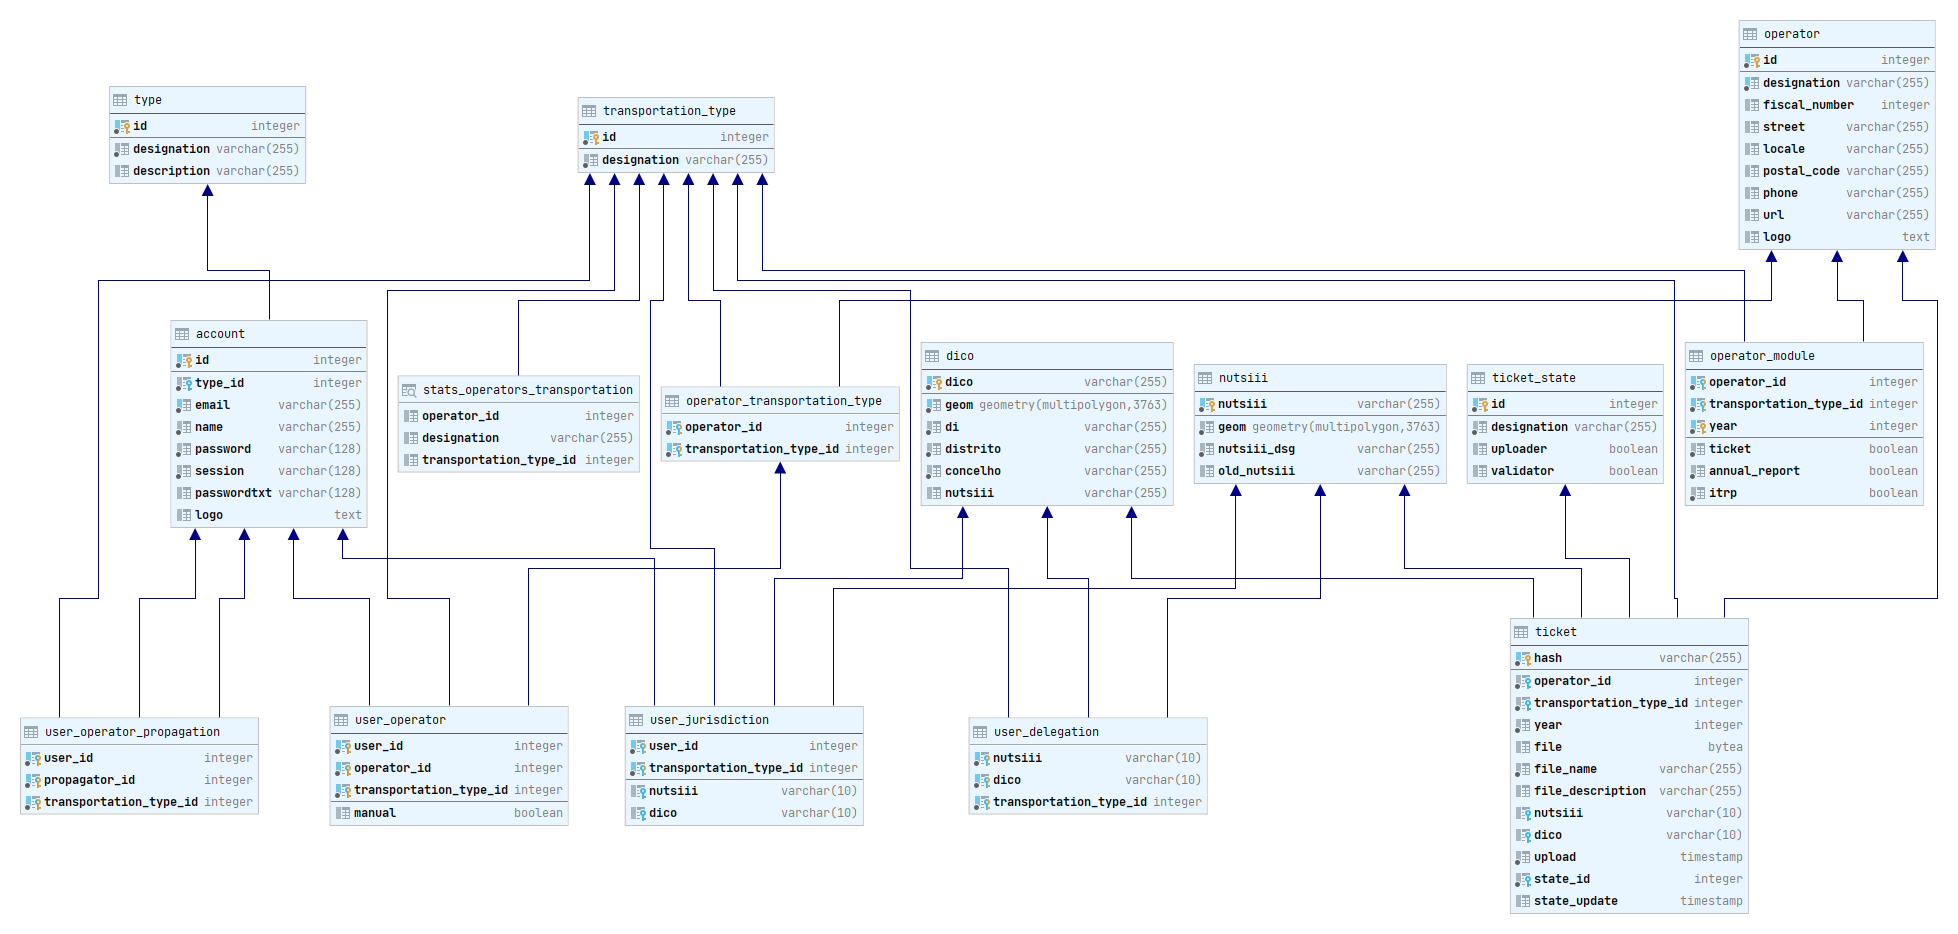Click the primary key icon for account id

(x=184, y=360)
